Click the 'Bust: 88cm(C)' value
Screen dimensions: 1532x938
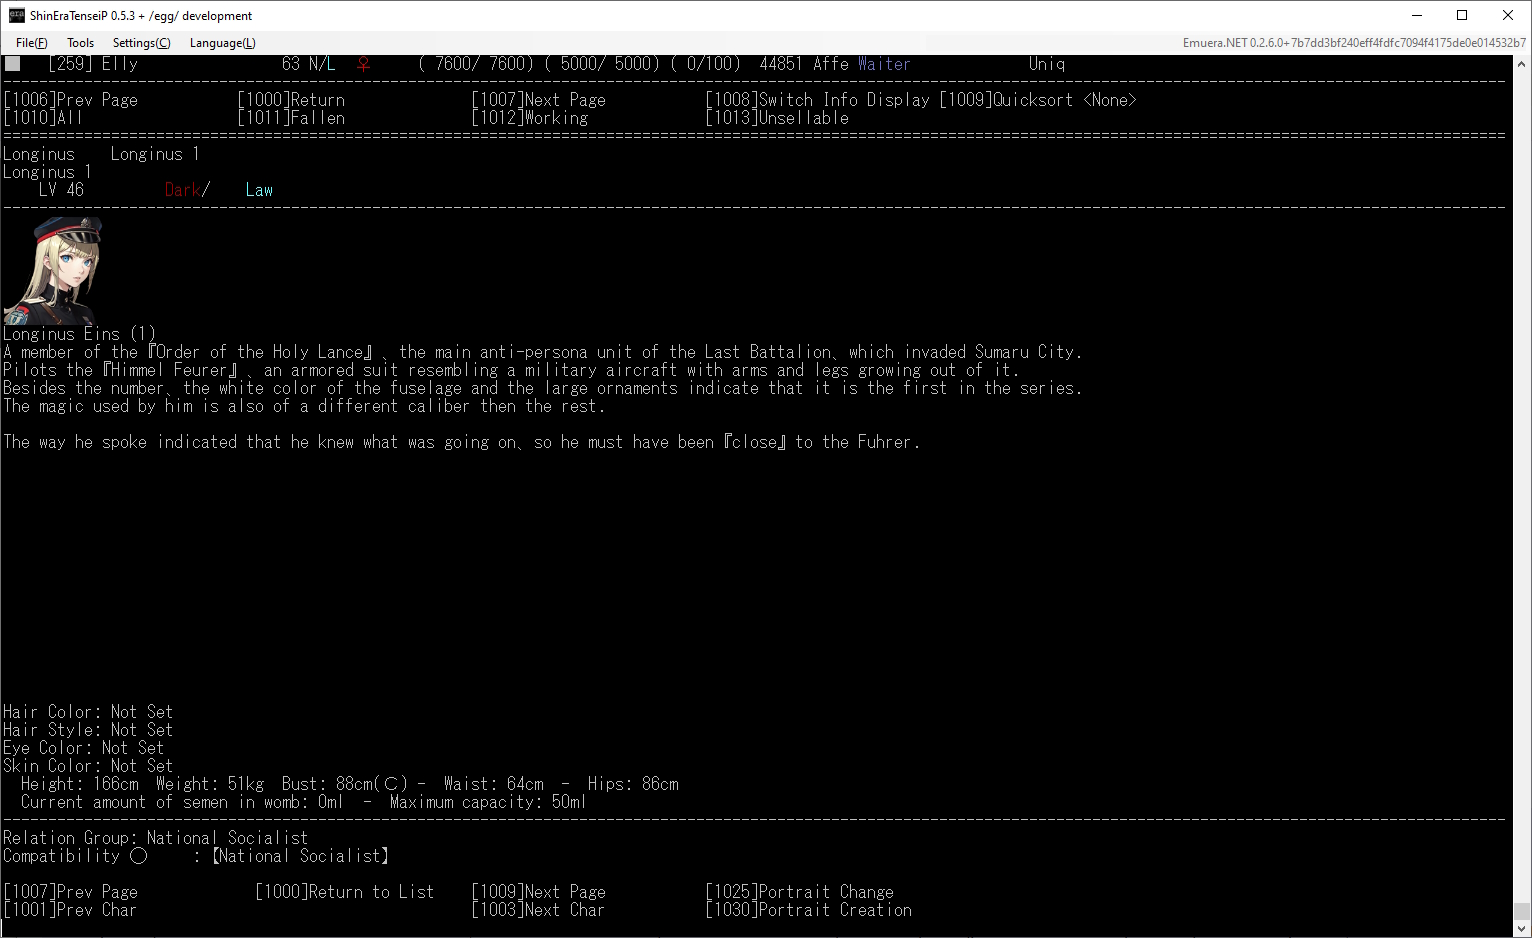(x=345, y=784)
